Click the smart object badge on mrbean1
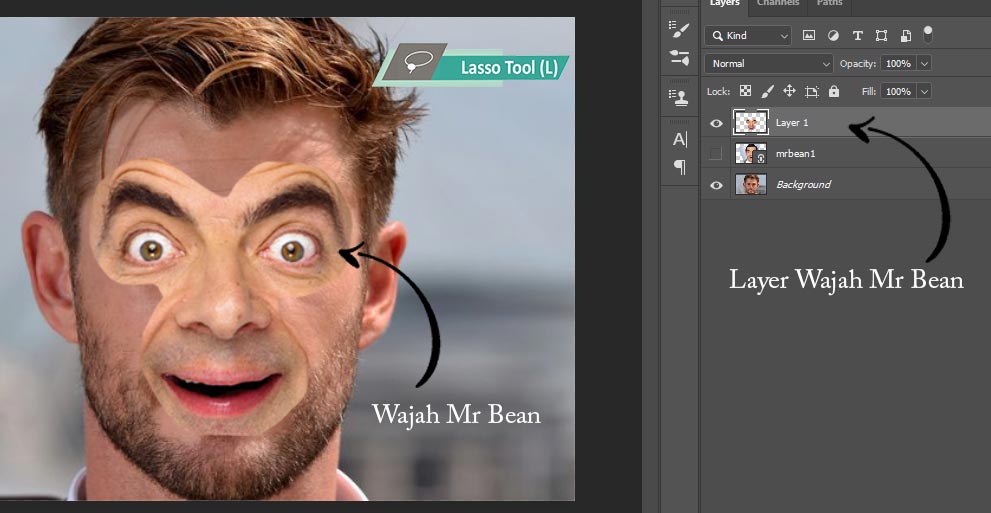This screenshot has width=991, height=513. click(761, 157)
